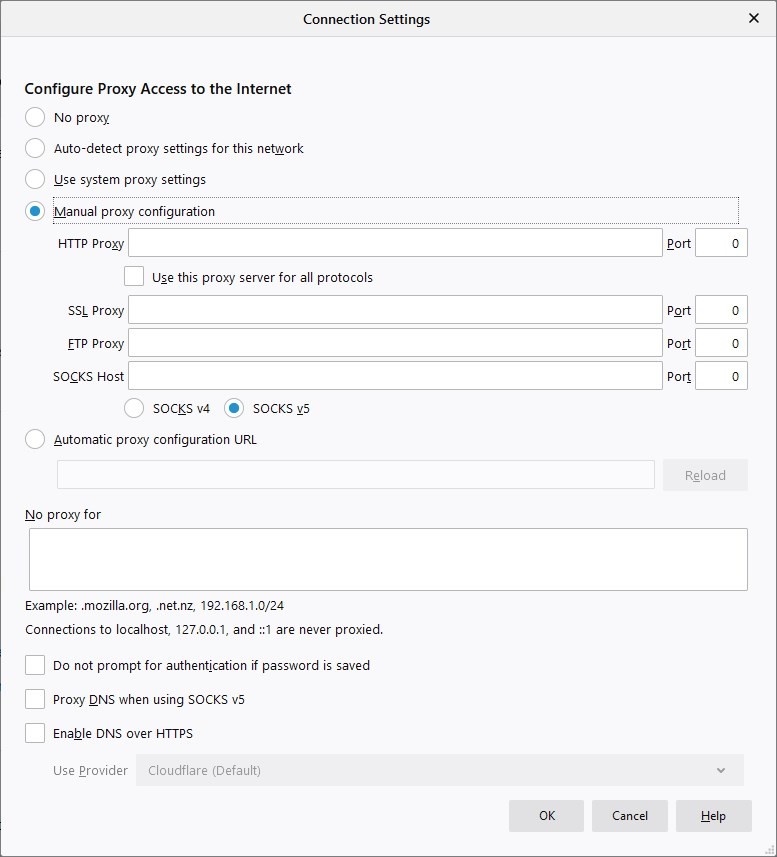The width and height of the screenshot is (777, 857).
Task: Click the SOCKS Host input field
Action: pyautogui.click(x=395, y=376)
